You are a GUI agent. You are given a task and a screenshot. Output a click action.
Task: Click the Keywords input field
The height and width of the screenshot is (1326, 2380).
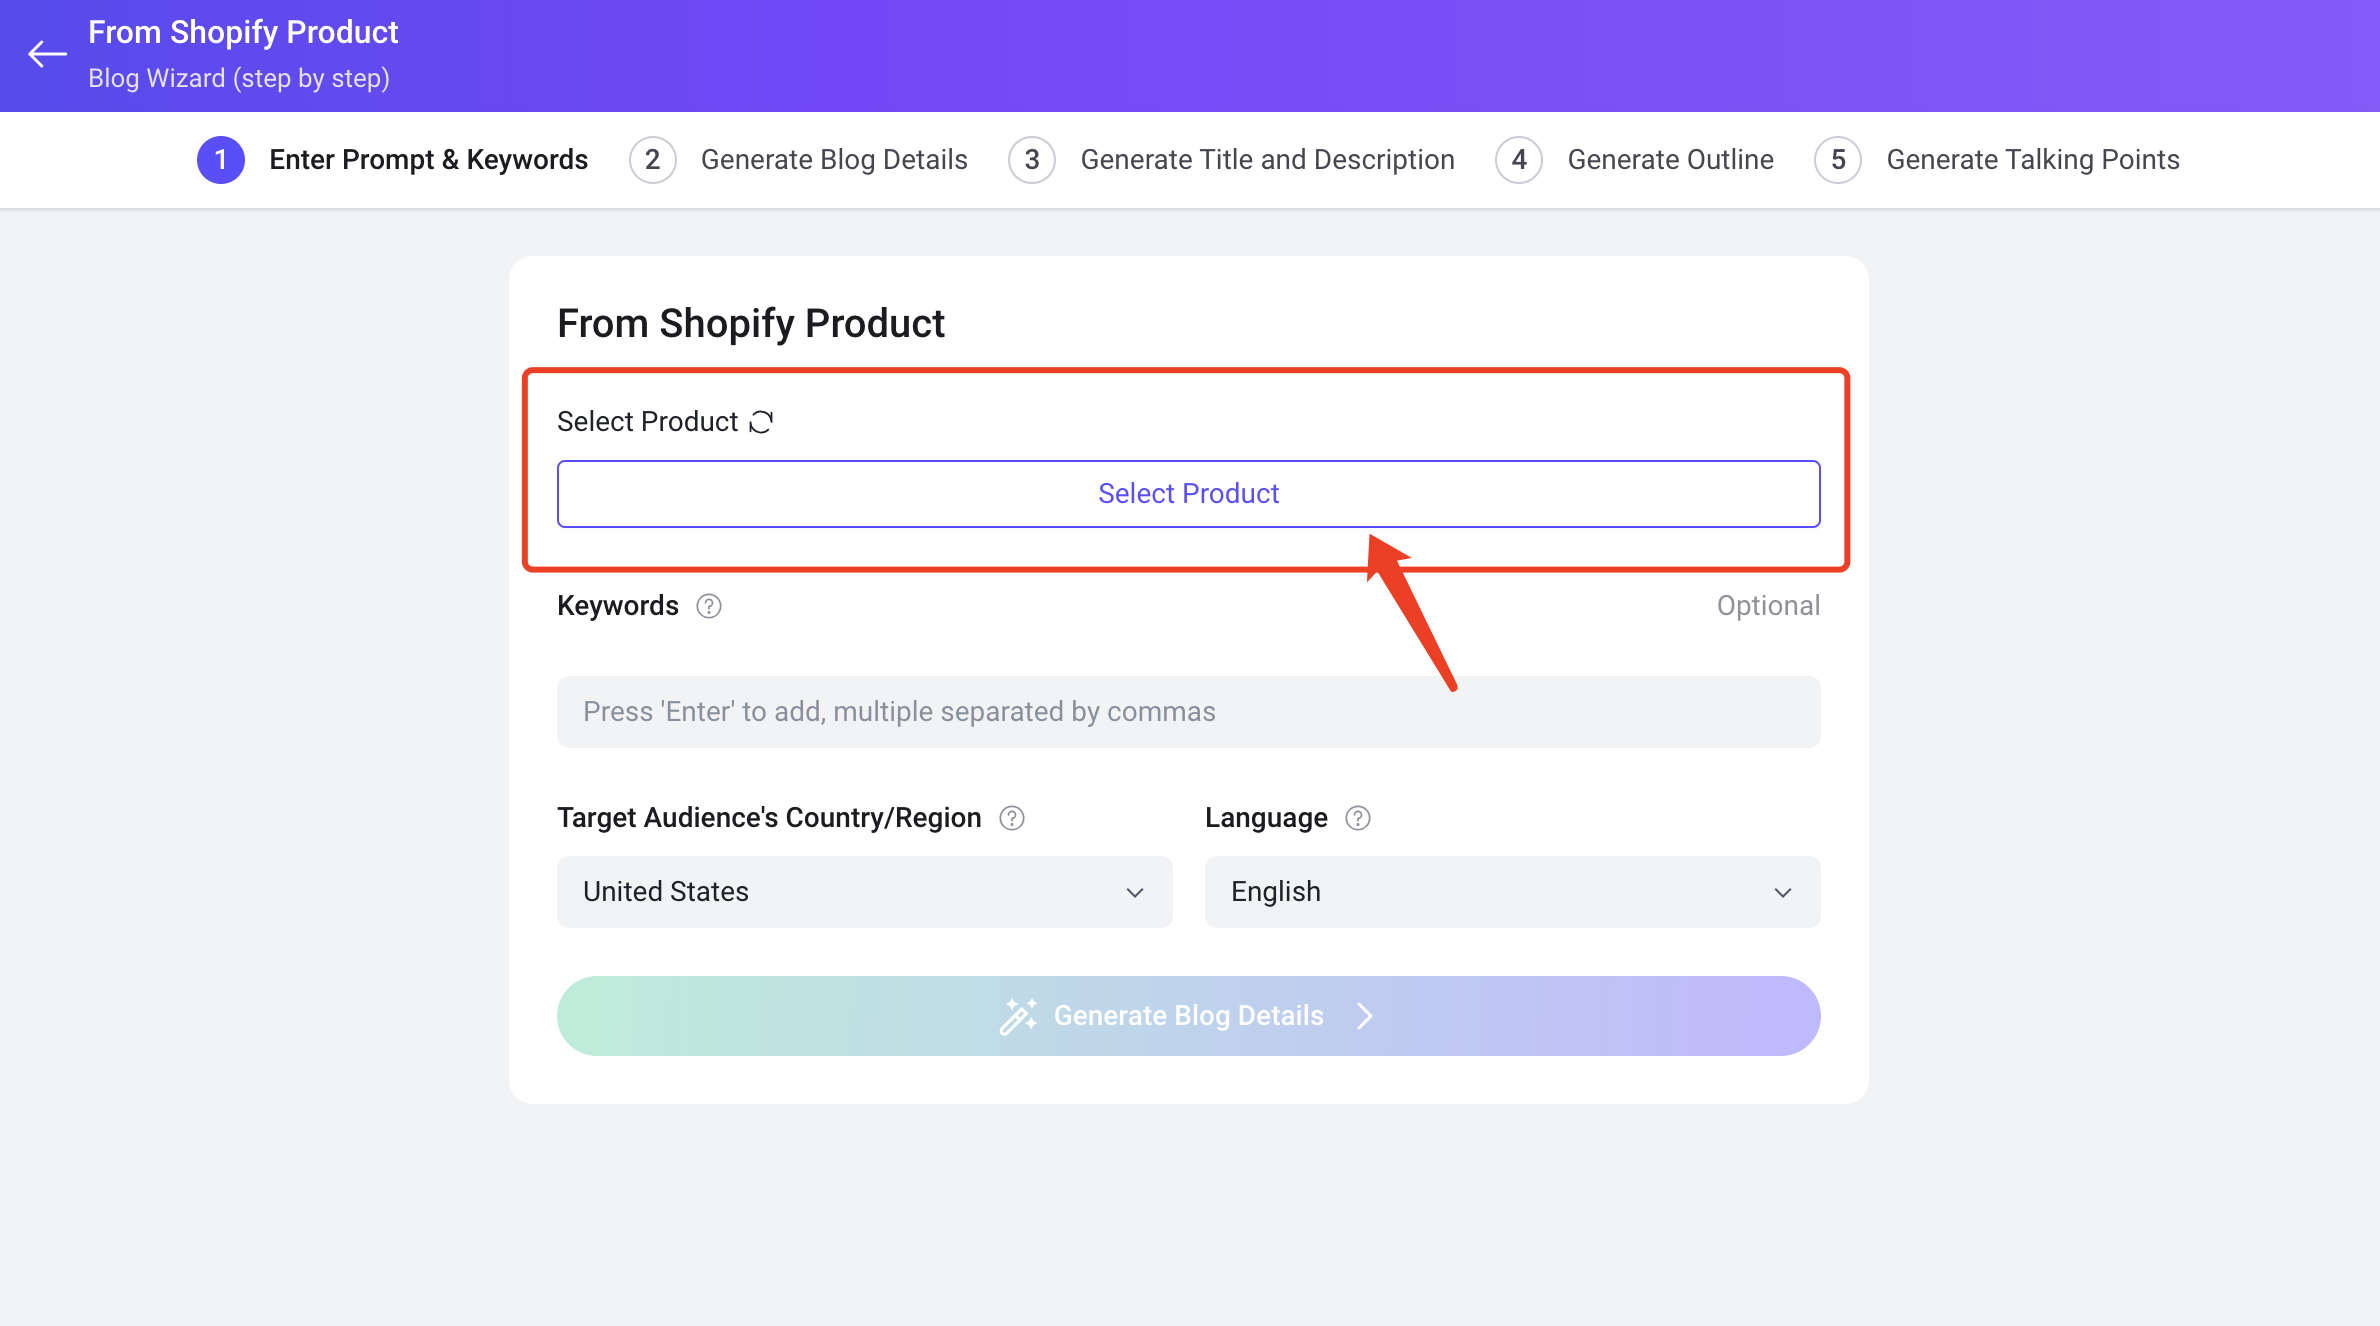click(x=1188, y=709)
